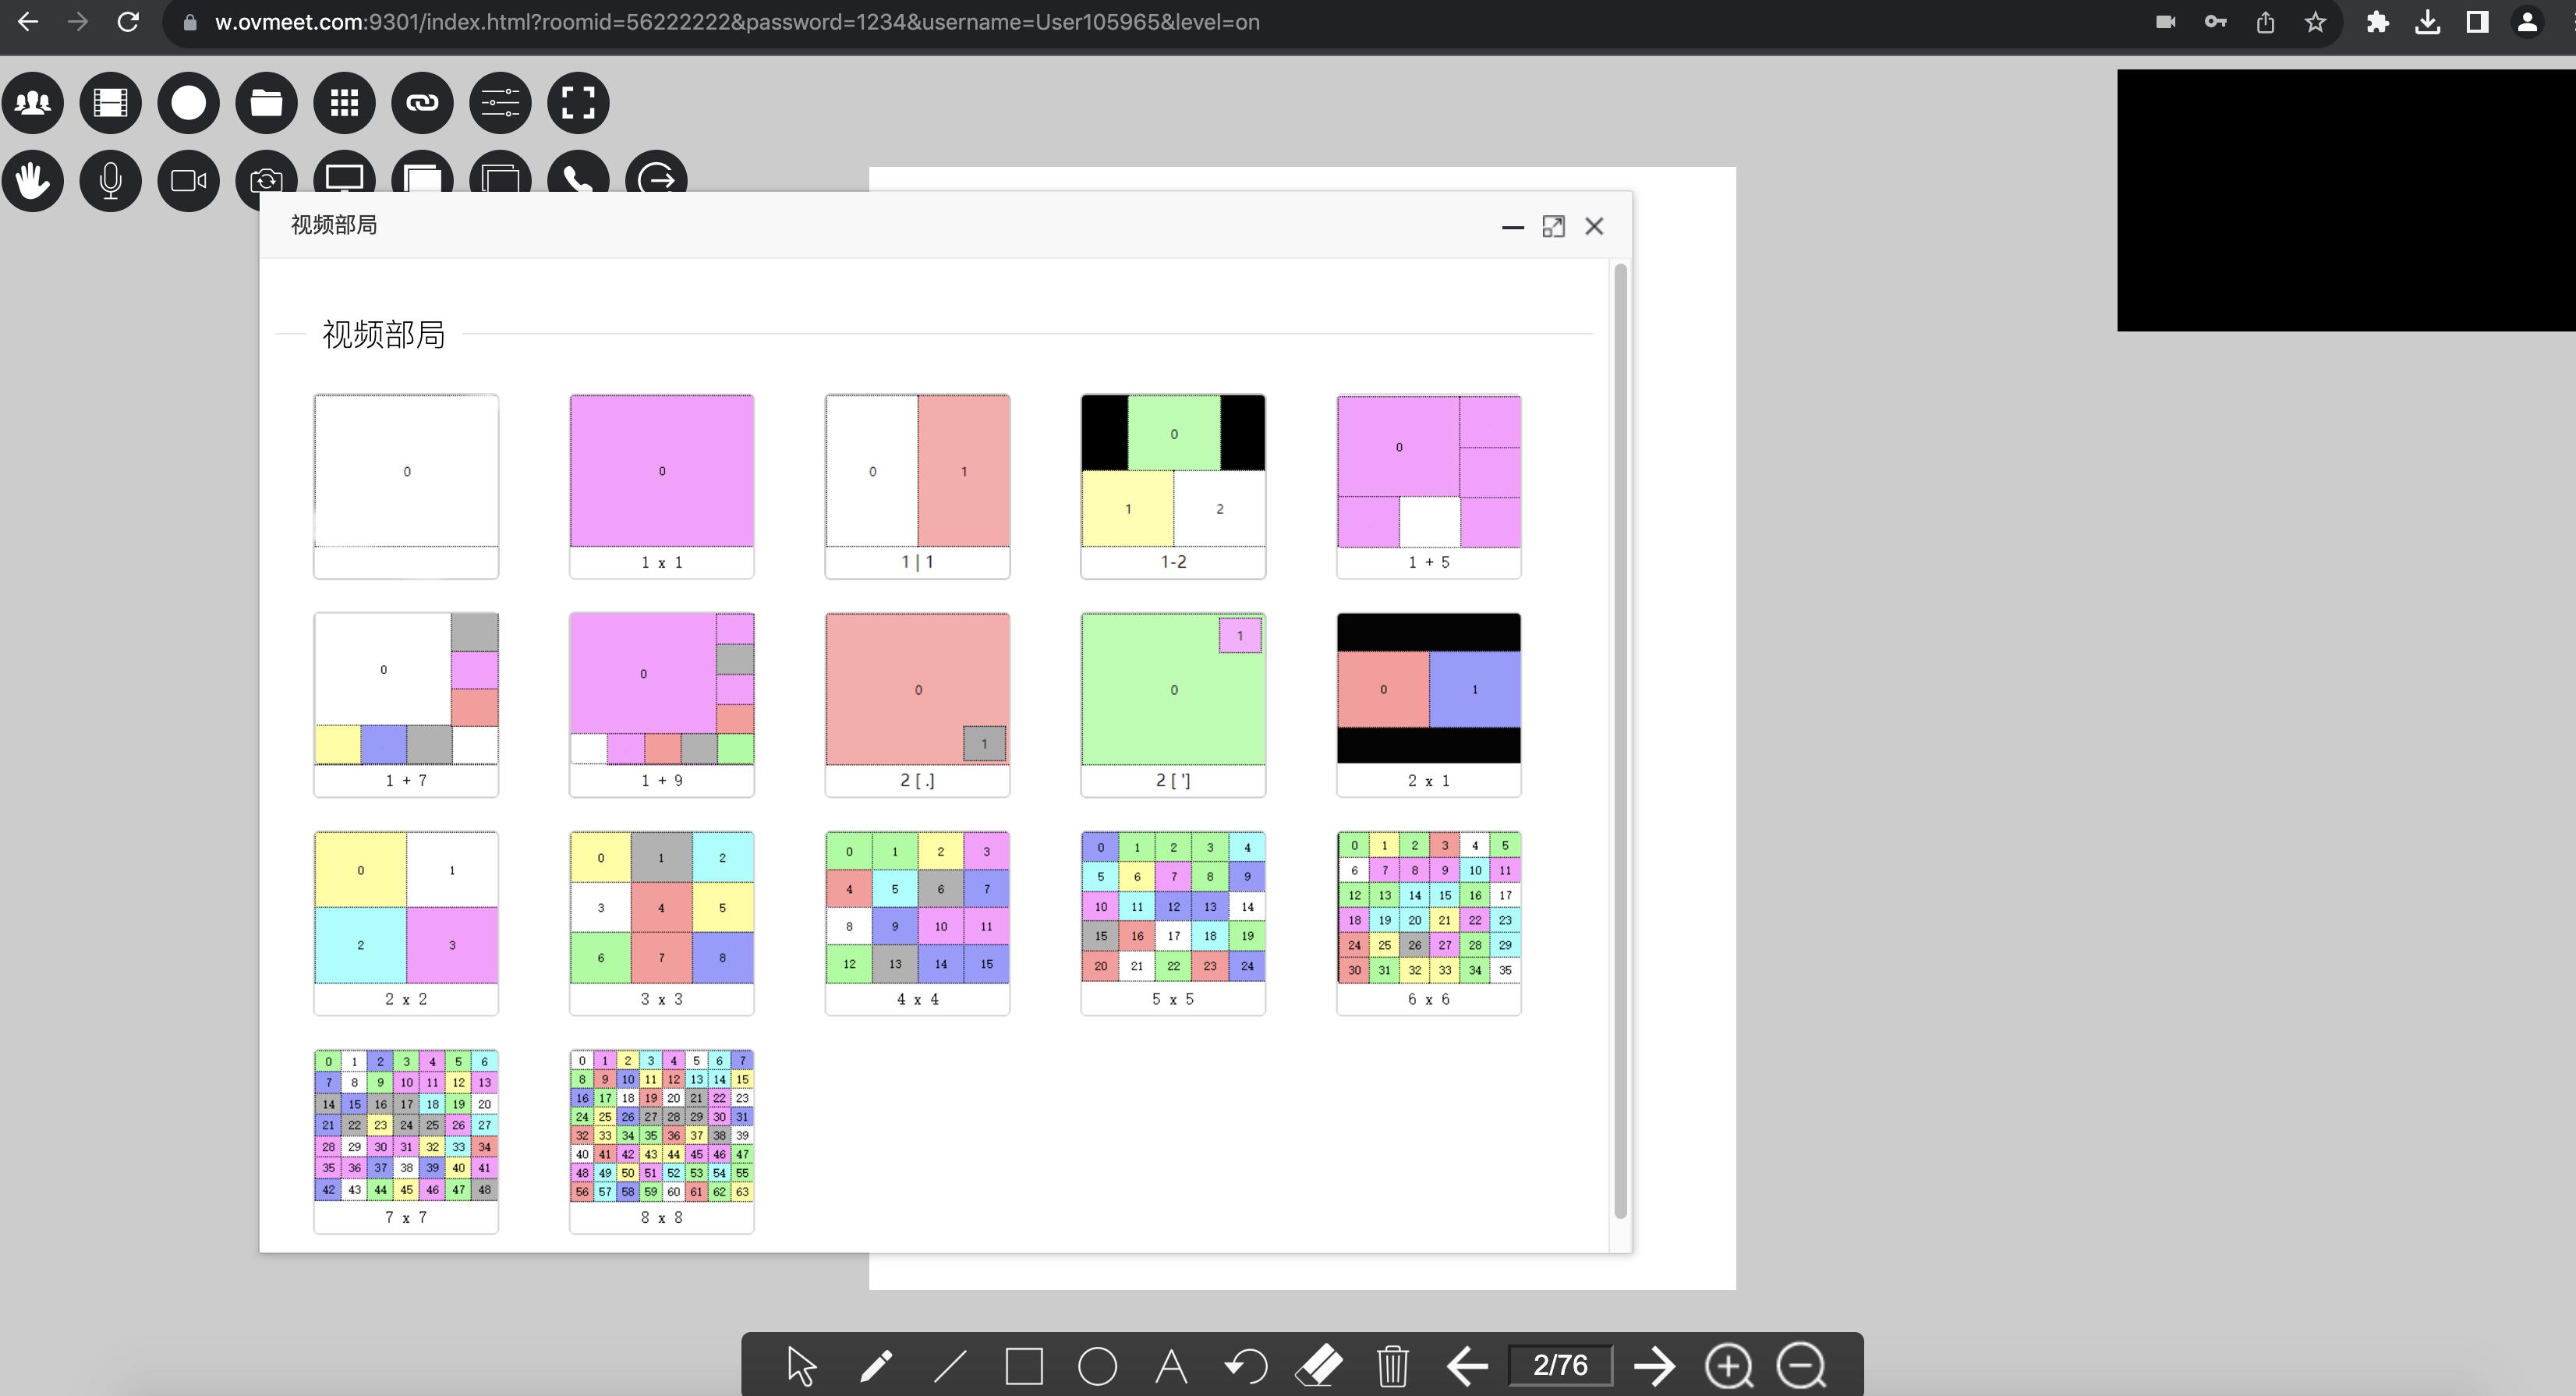Pick the 2 x 1 layout
The height and width of the screenshot is (1396, 2576).
click(1428, 704)
